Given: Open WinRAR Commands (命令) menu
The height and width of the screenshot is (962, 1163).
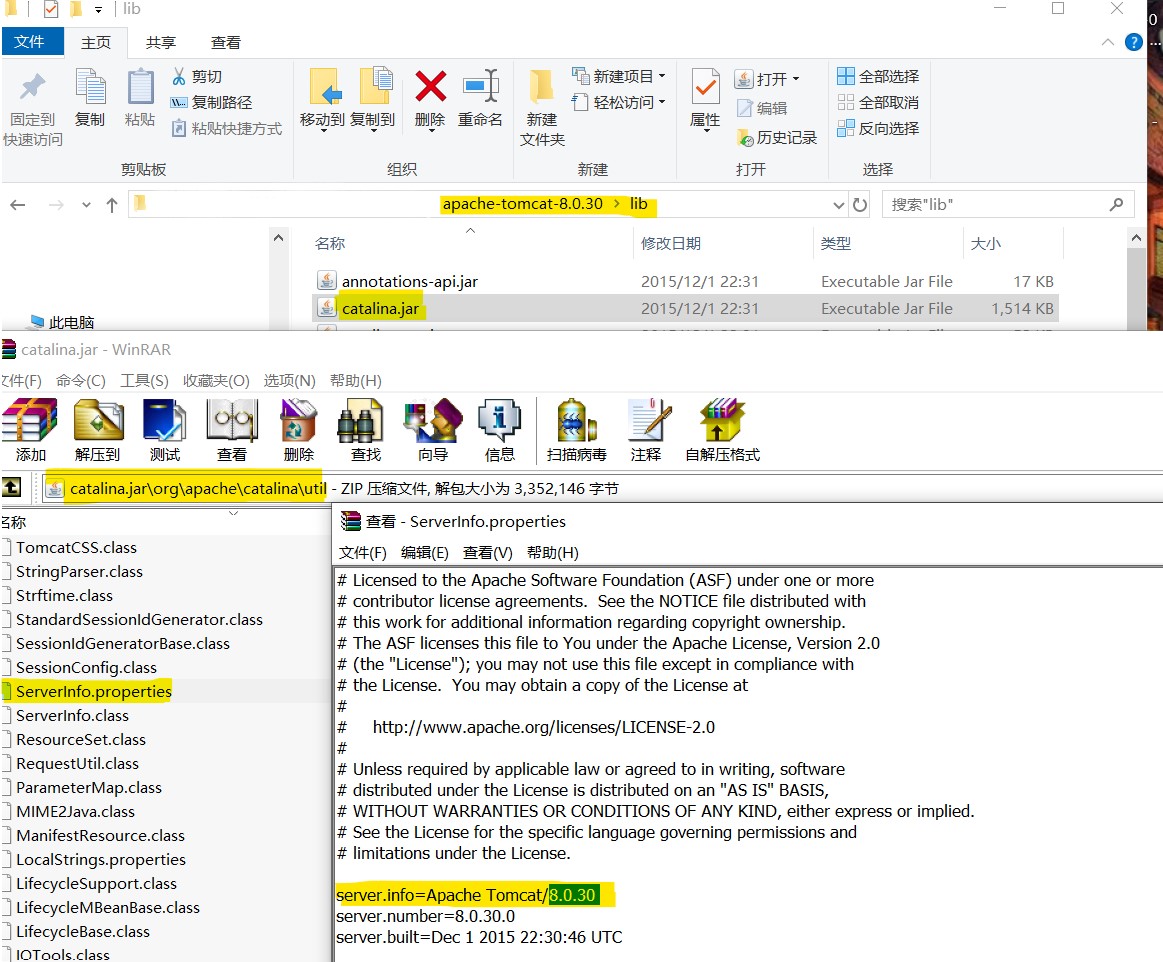Looking at the screenshot, I should point(81,380).
